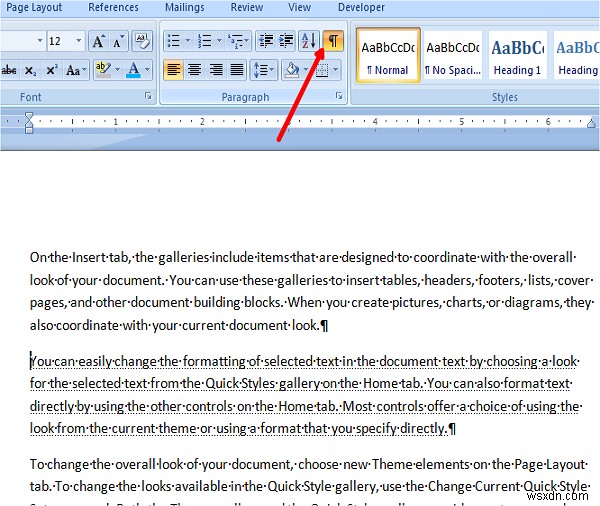Toggle Show/Hide paragraph marks button
This screenshot has height=506, width=600.
pyautogui.click(x=333, y=41)
